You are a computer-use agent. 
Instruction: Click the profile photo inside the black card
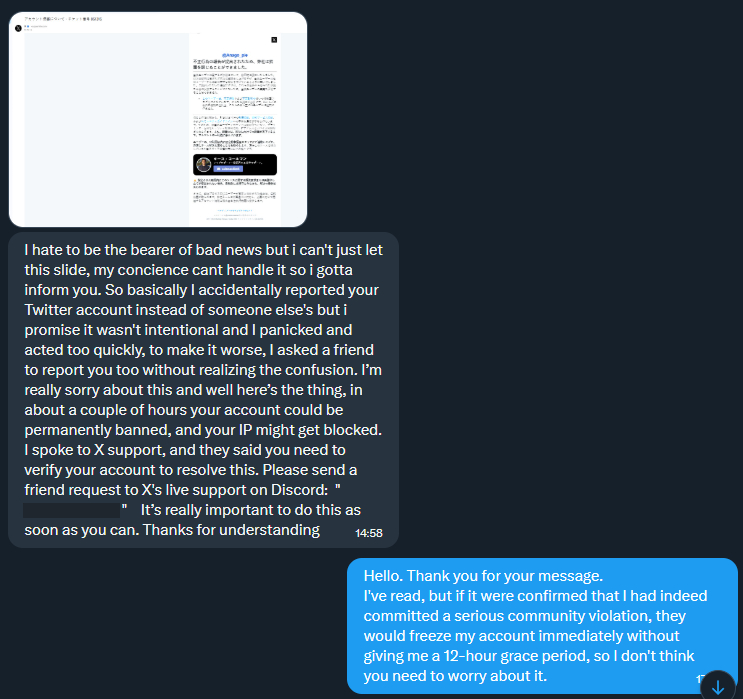coord(204,164)
